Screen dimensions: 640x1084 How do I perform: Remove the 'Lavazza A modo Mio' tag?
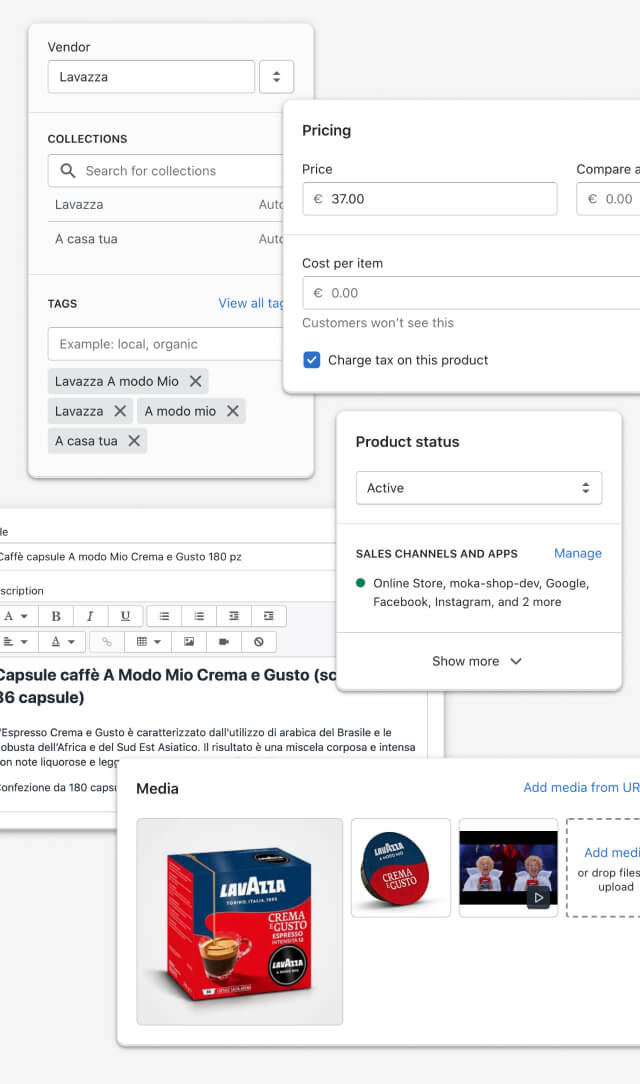[x=196, y=381]
